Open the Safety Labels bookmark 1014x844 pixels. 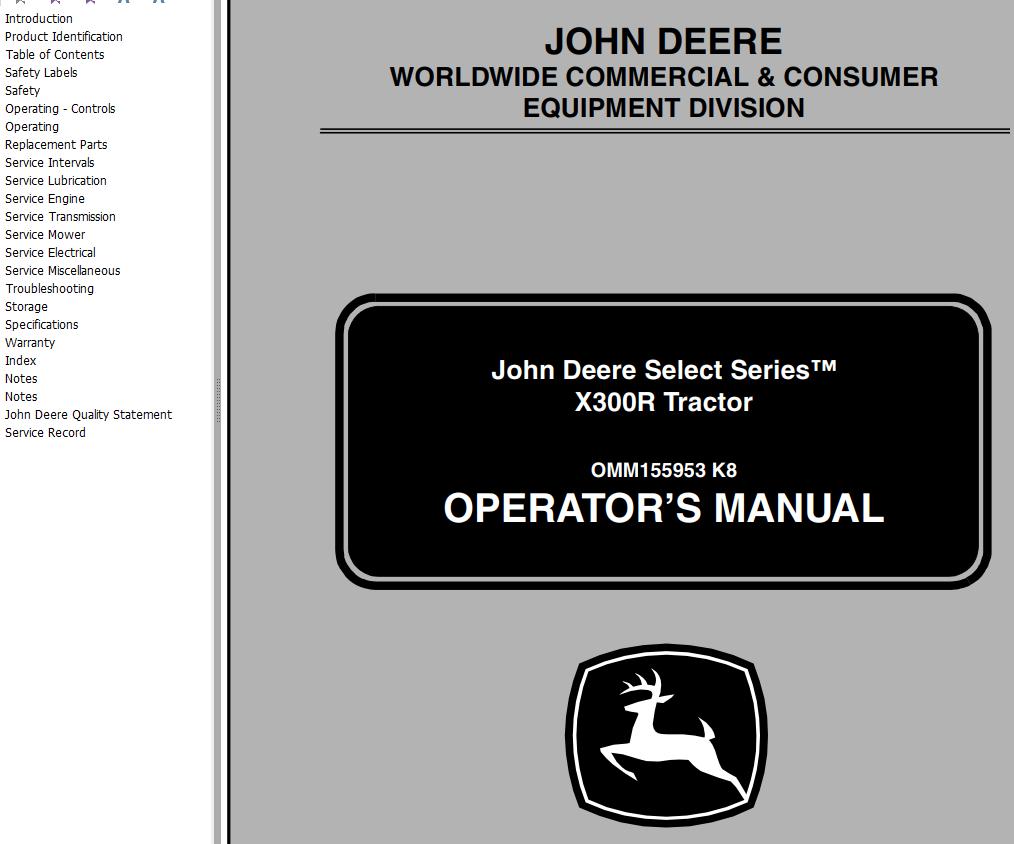tap(41, 72)
